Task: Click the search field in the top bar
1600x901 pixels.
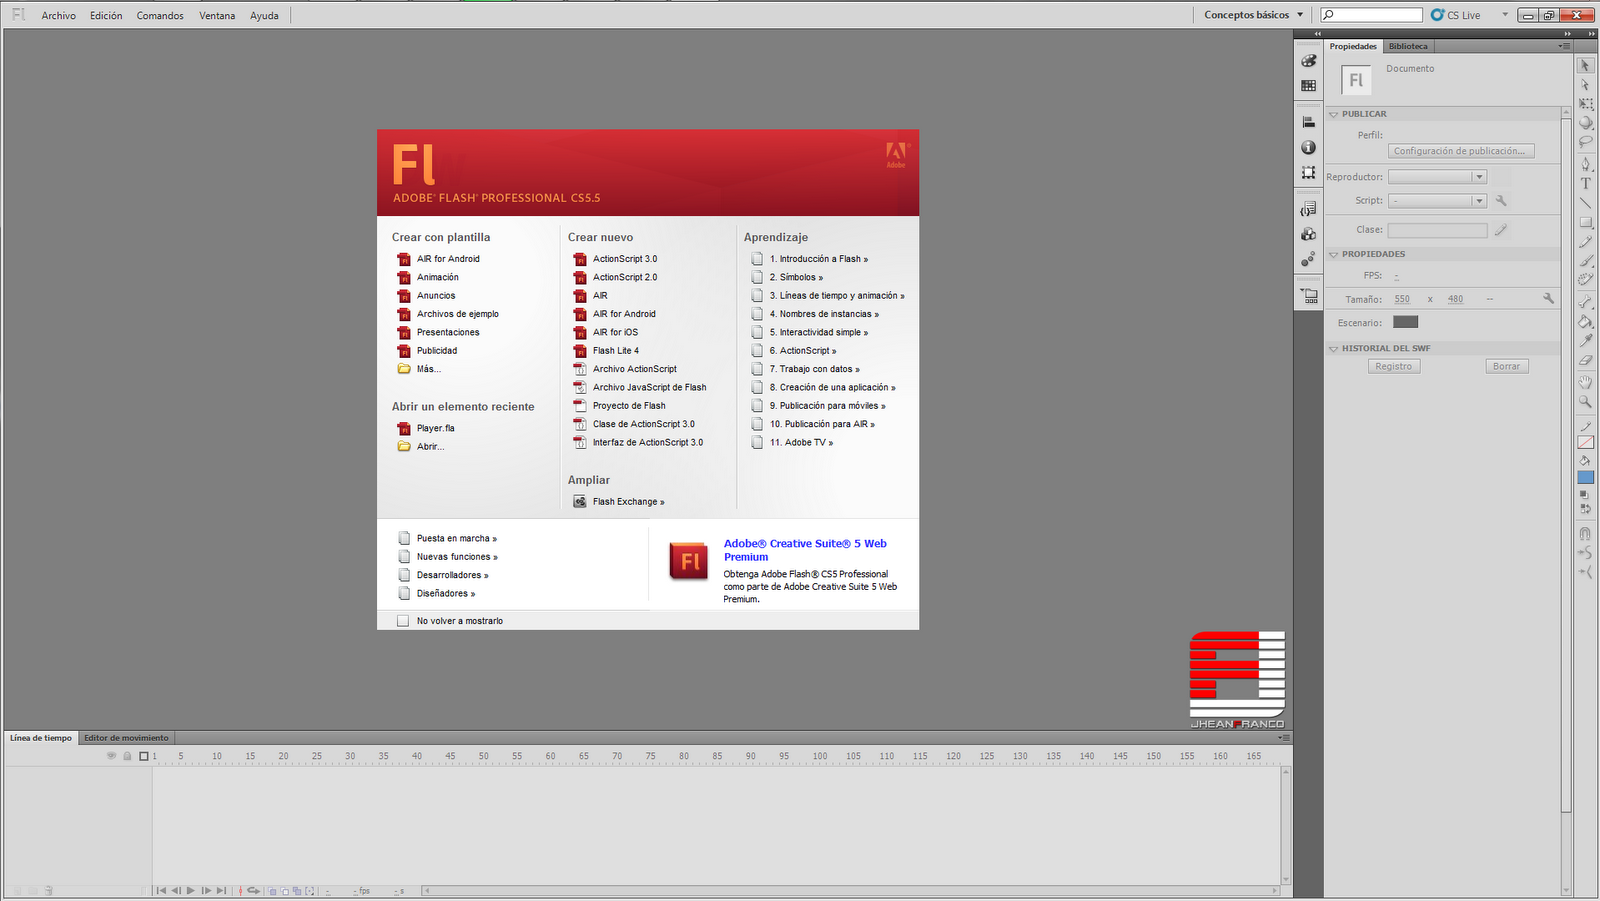Action: pyautogui.click(x=1371, y=15)
